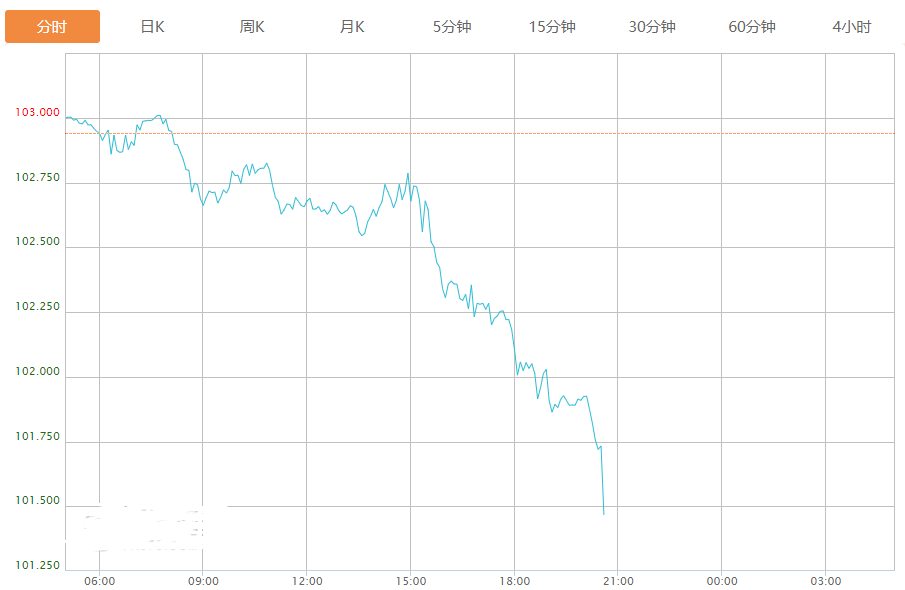
Task: Switch to the 日K chart tab
Action: [x=152, y=27]
